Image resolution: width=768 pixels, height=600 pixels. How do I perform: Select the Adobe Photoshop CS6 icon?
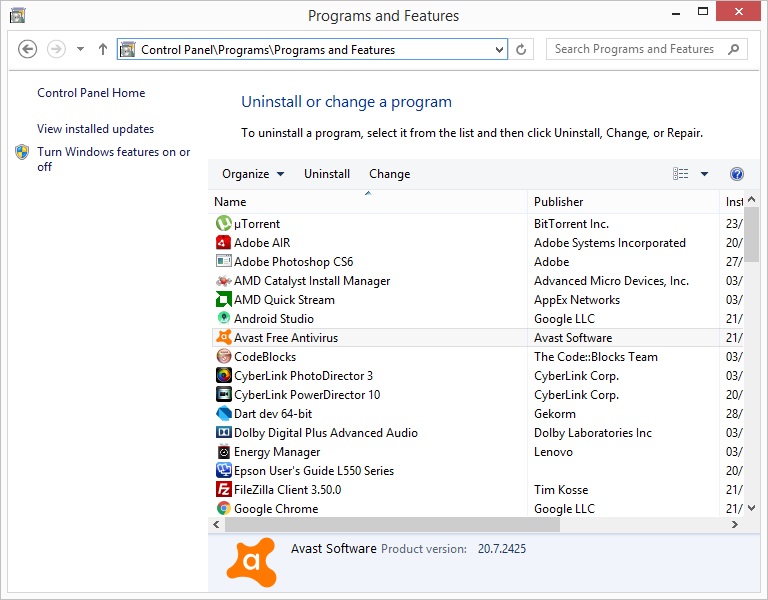pyautogui.click(x=223, y=261)
